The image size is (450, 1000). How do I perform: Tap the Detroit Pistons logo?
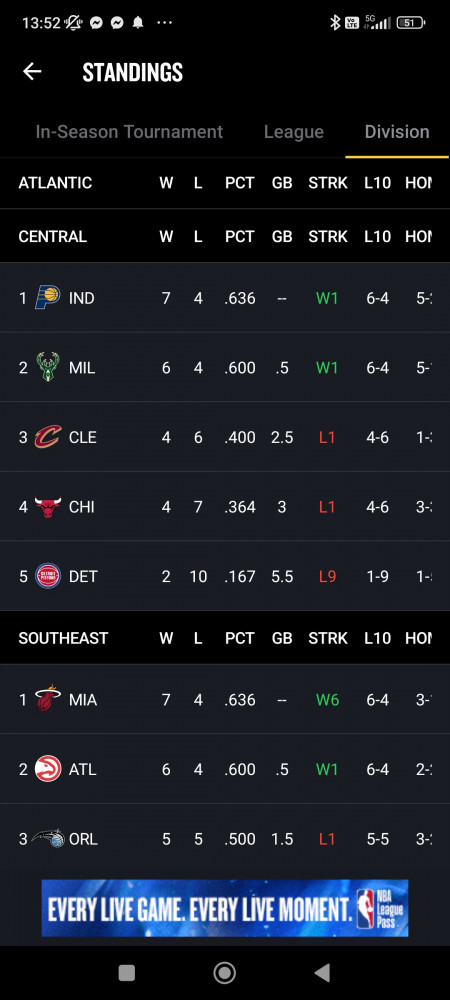point(48,577)
